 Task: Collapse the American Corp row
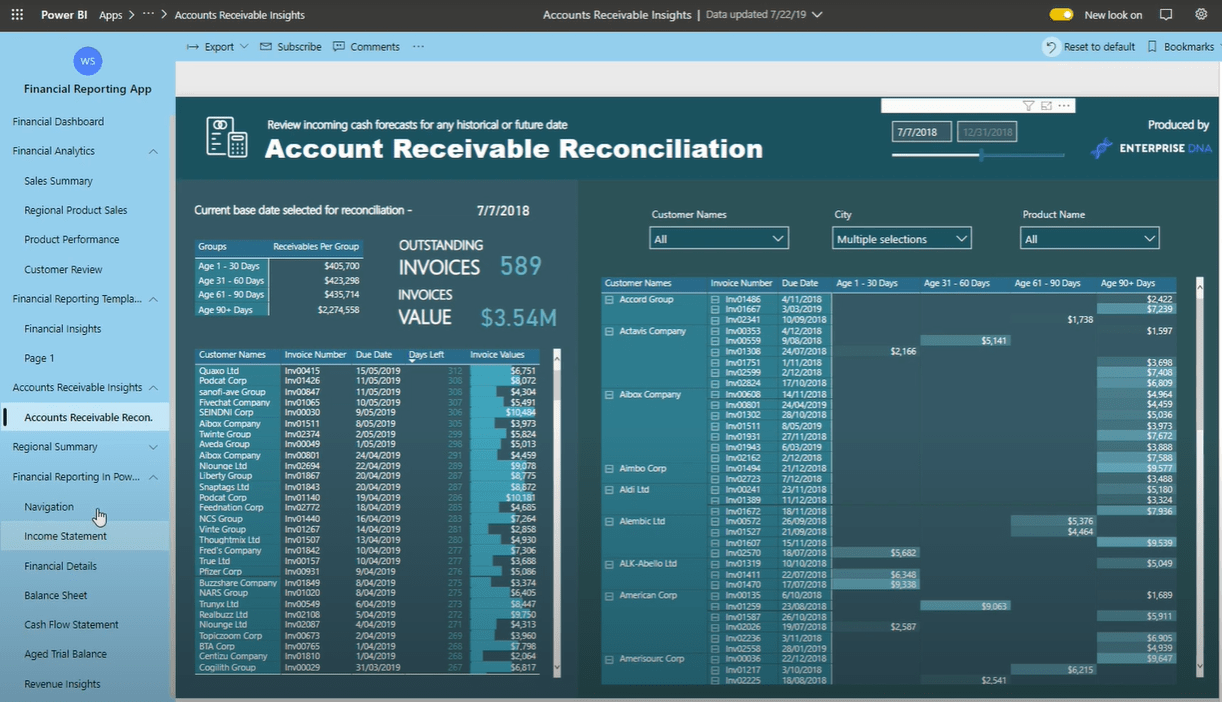click(610, 596)
